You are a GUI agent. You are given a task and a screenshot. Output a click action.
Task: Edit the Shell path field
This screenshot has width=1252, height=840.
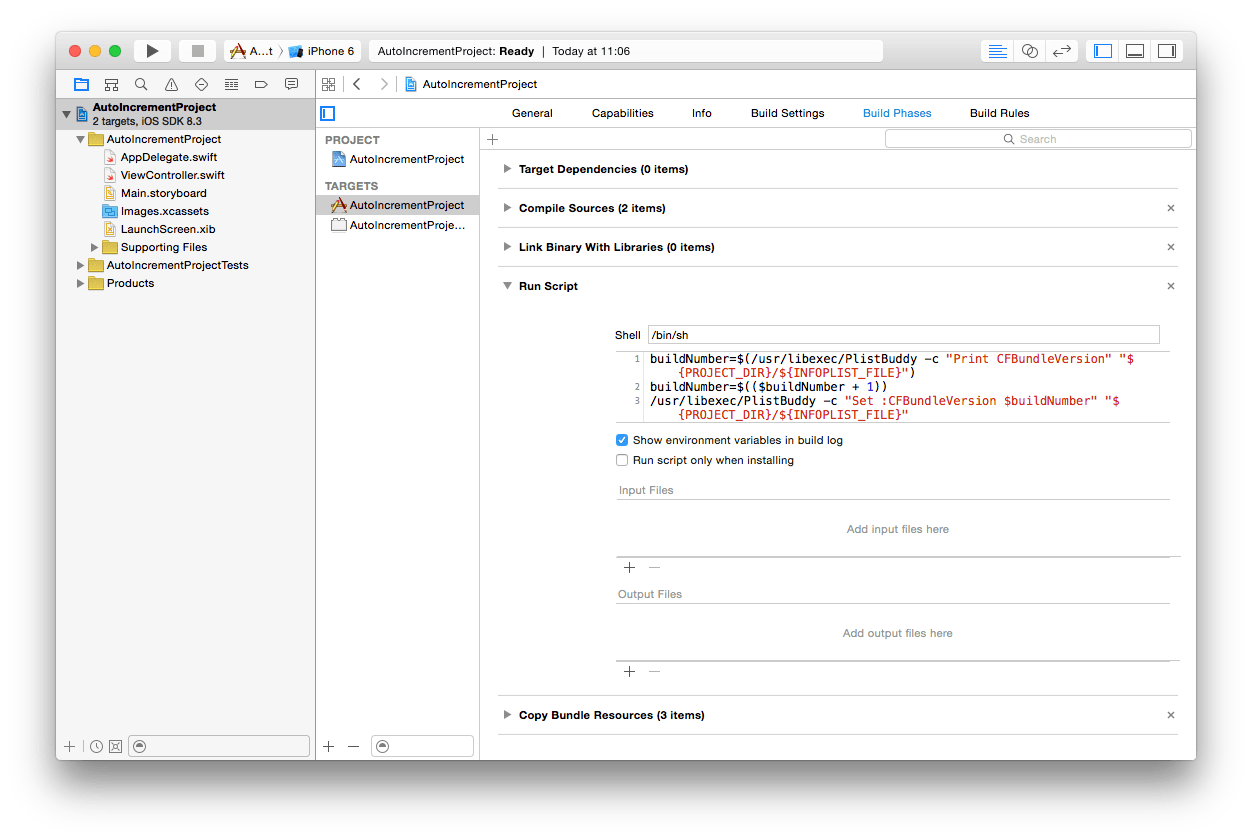point(903,335)
